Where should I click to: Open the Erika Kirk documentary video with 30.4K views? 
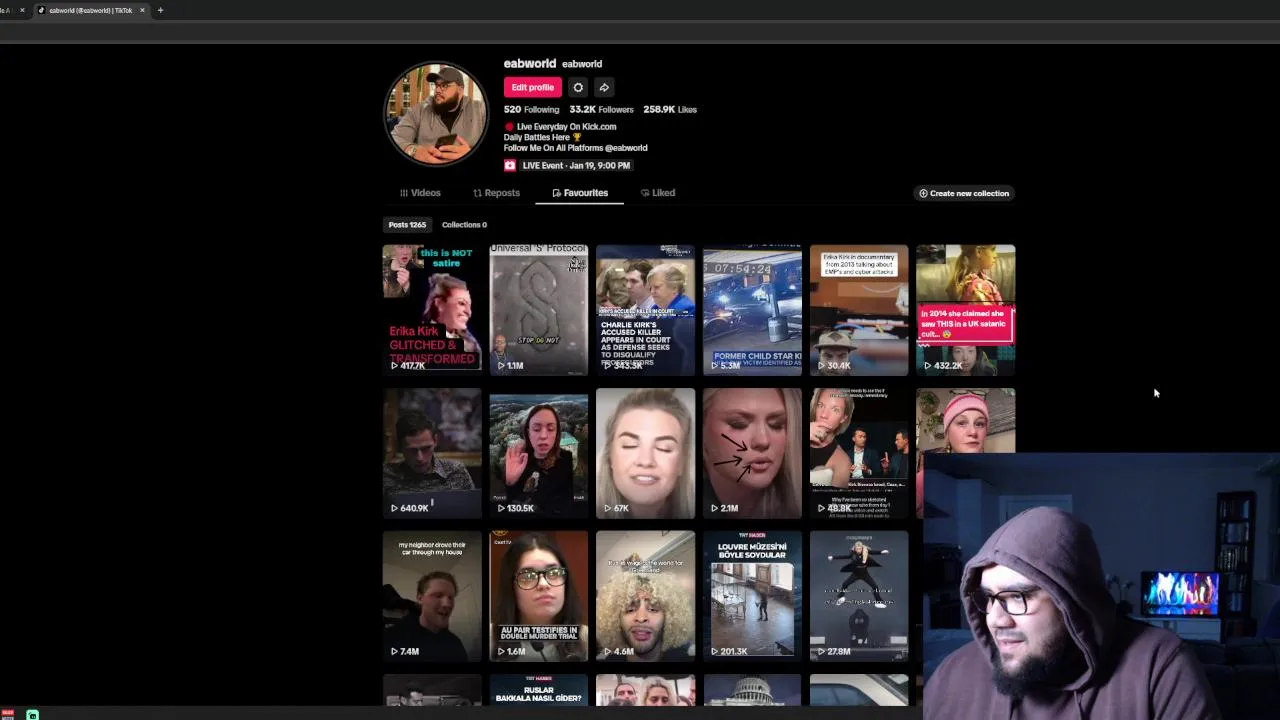point(859,310)
